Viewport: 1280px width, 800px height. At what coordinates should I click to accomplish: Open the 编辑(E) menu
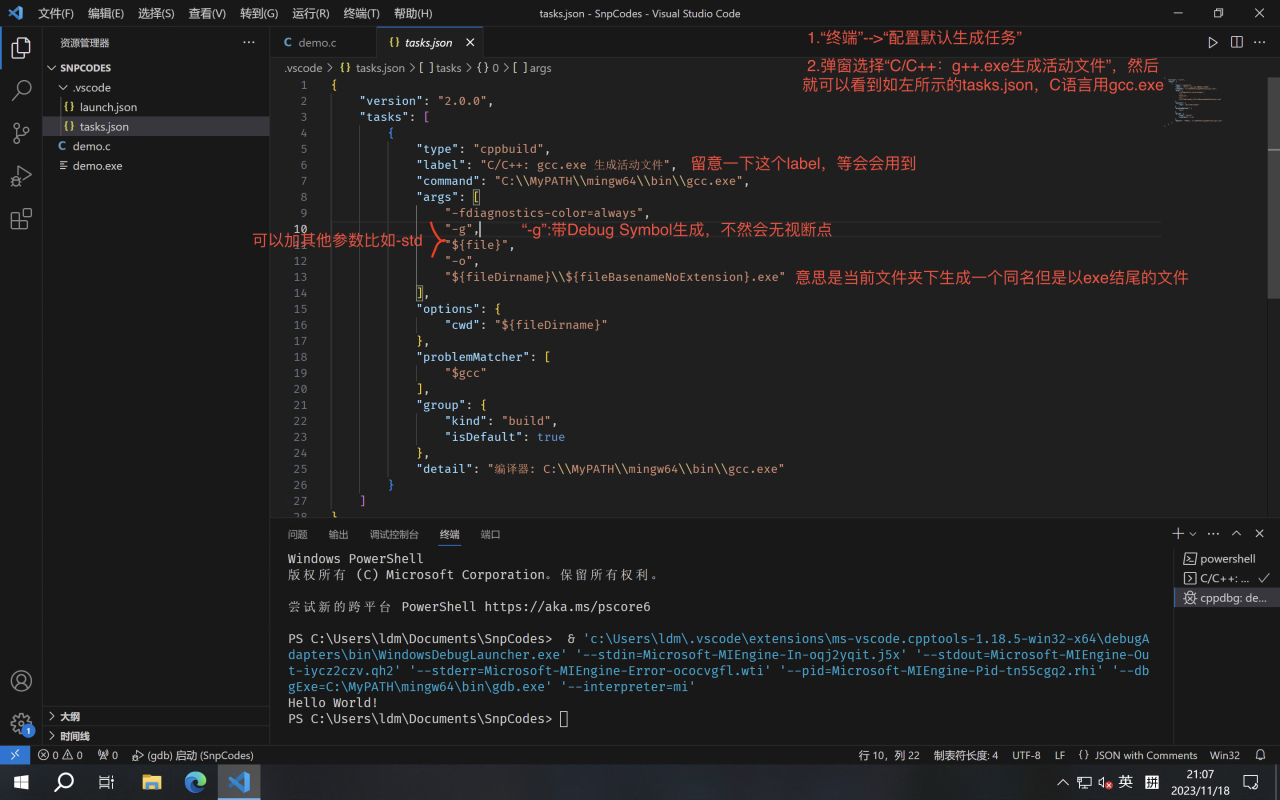[106, 14]
